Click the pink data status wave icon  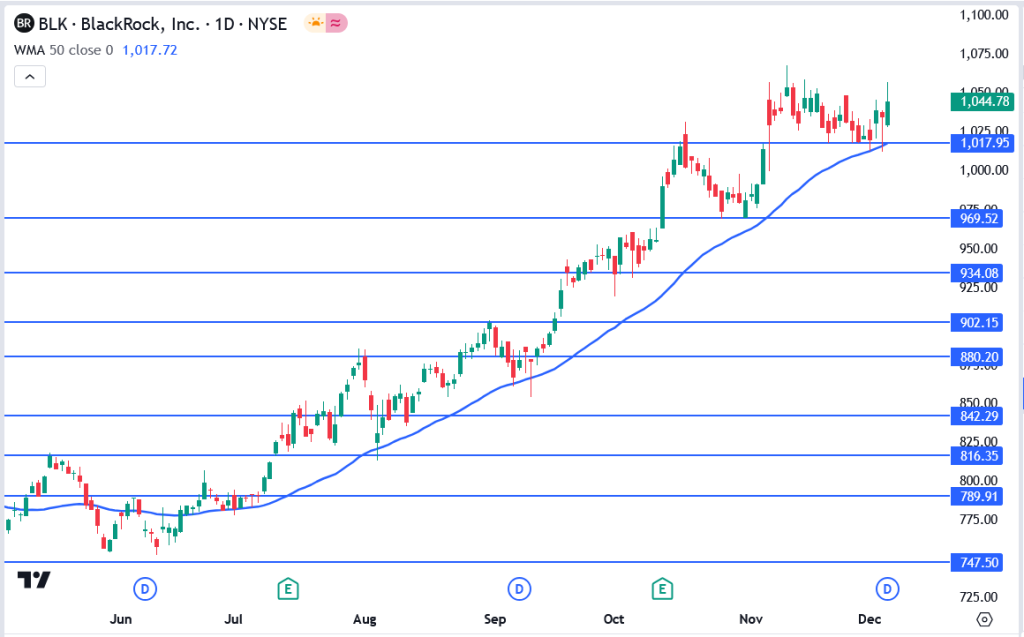(337, 22)
